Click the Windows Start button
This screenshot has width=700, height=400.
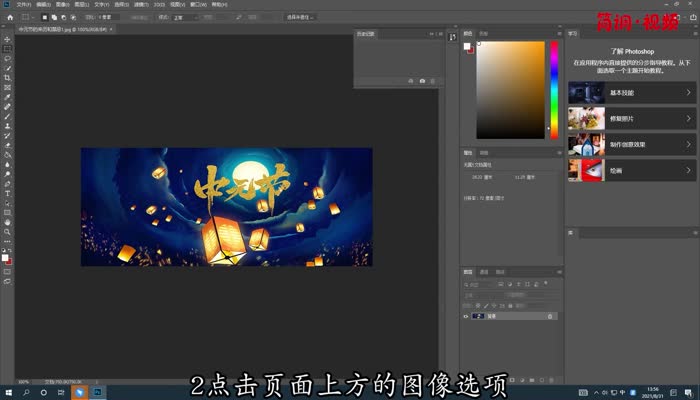point(6,393)
